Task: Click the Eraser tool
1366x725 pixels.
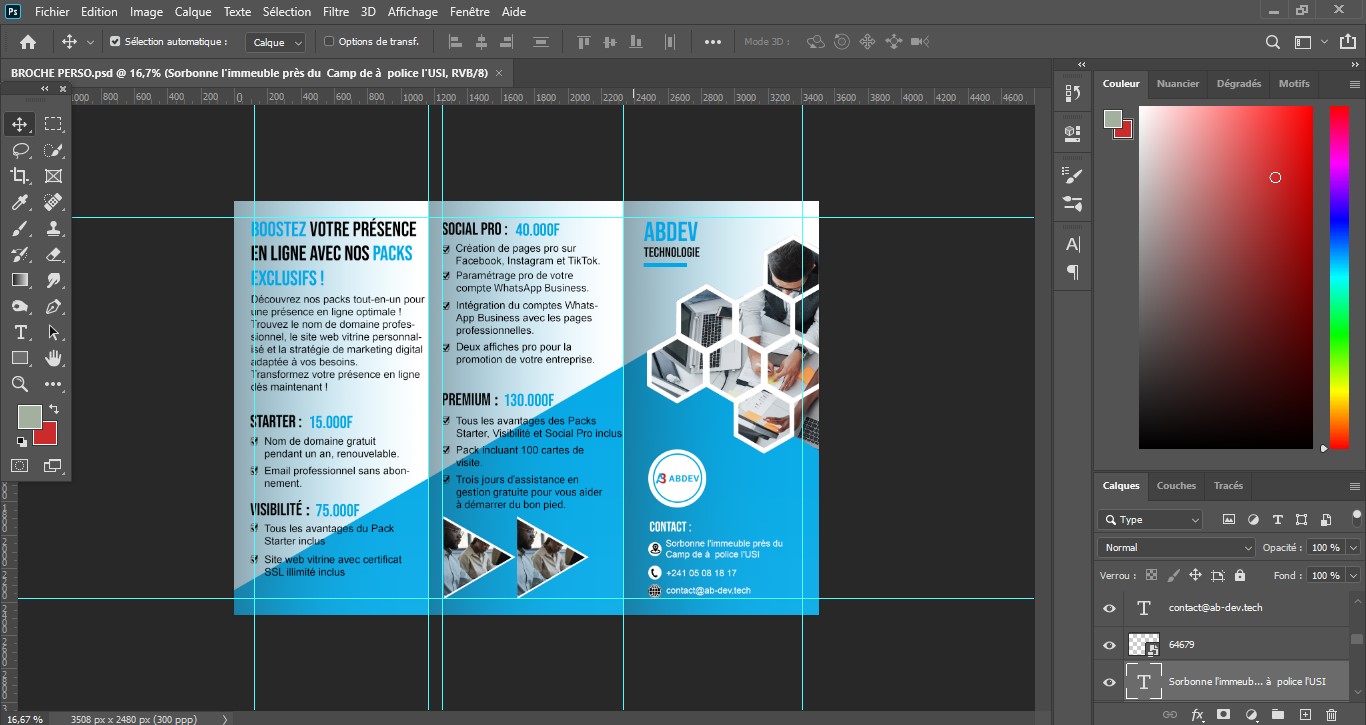Action: tap(53, 254)
